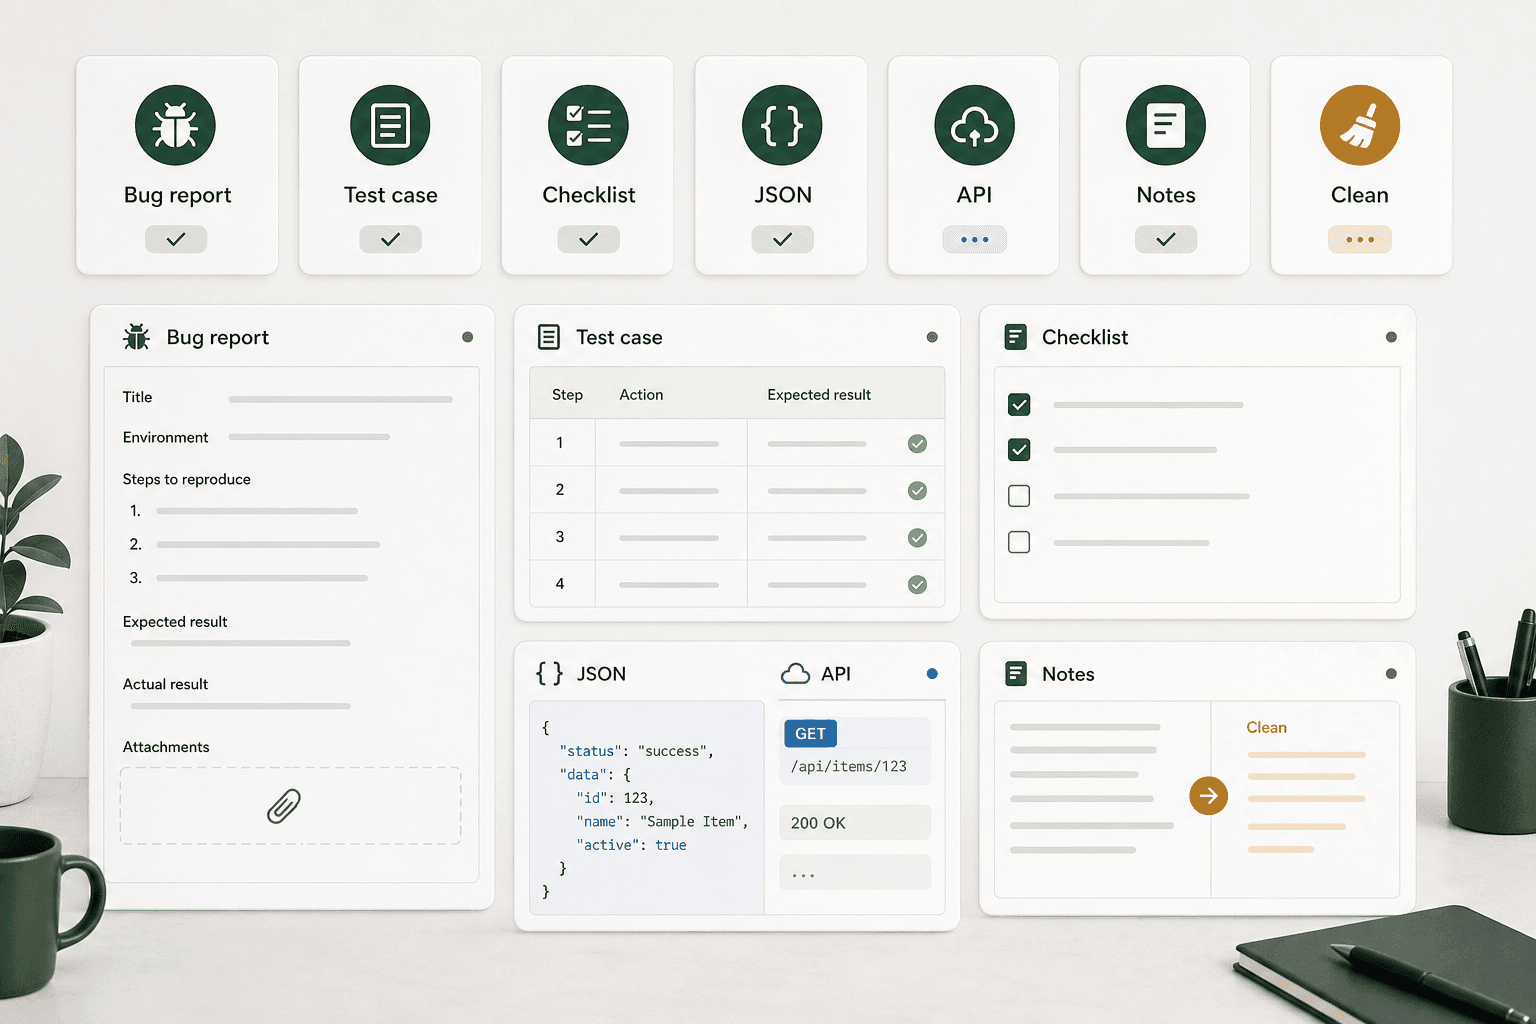Click the checkmark badge under Test case card

tap(390, 239)
